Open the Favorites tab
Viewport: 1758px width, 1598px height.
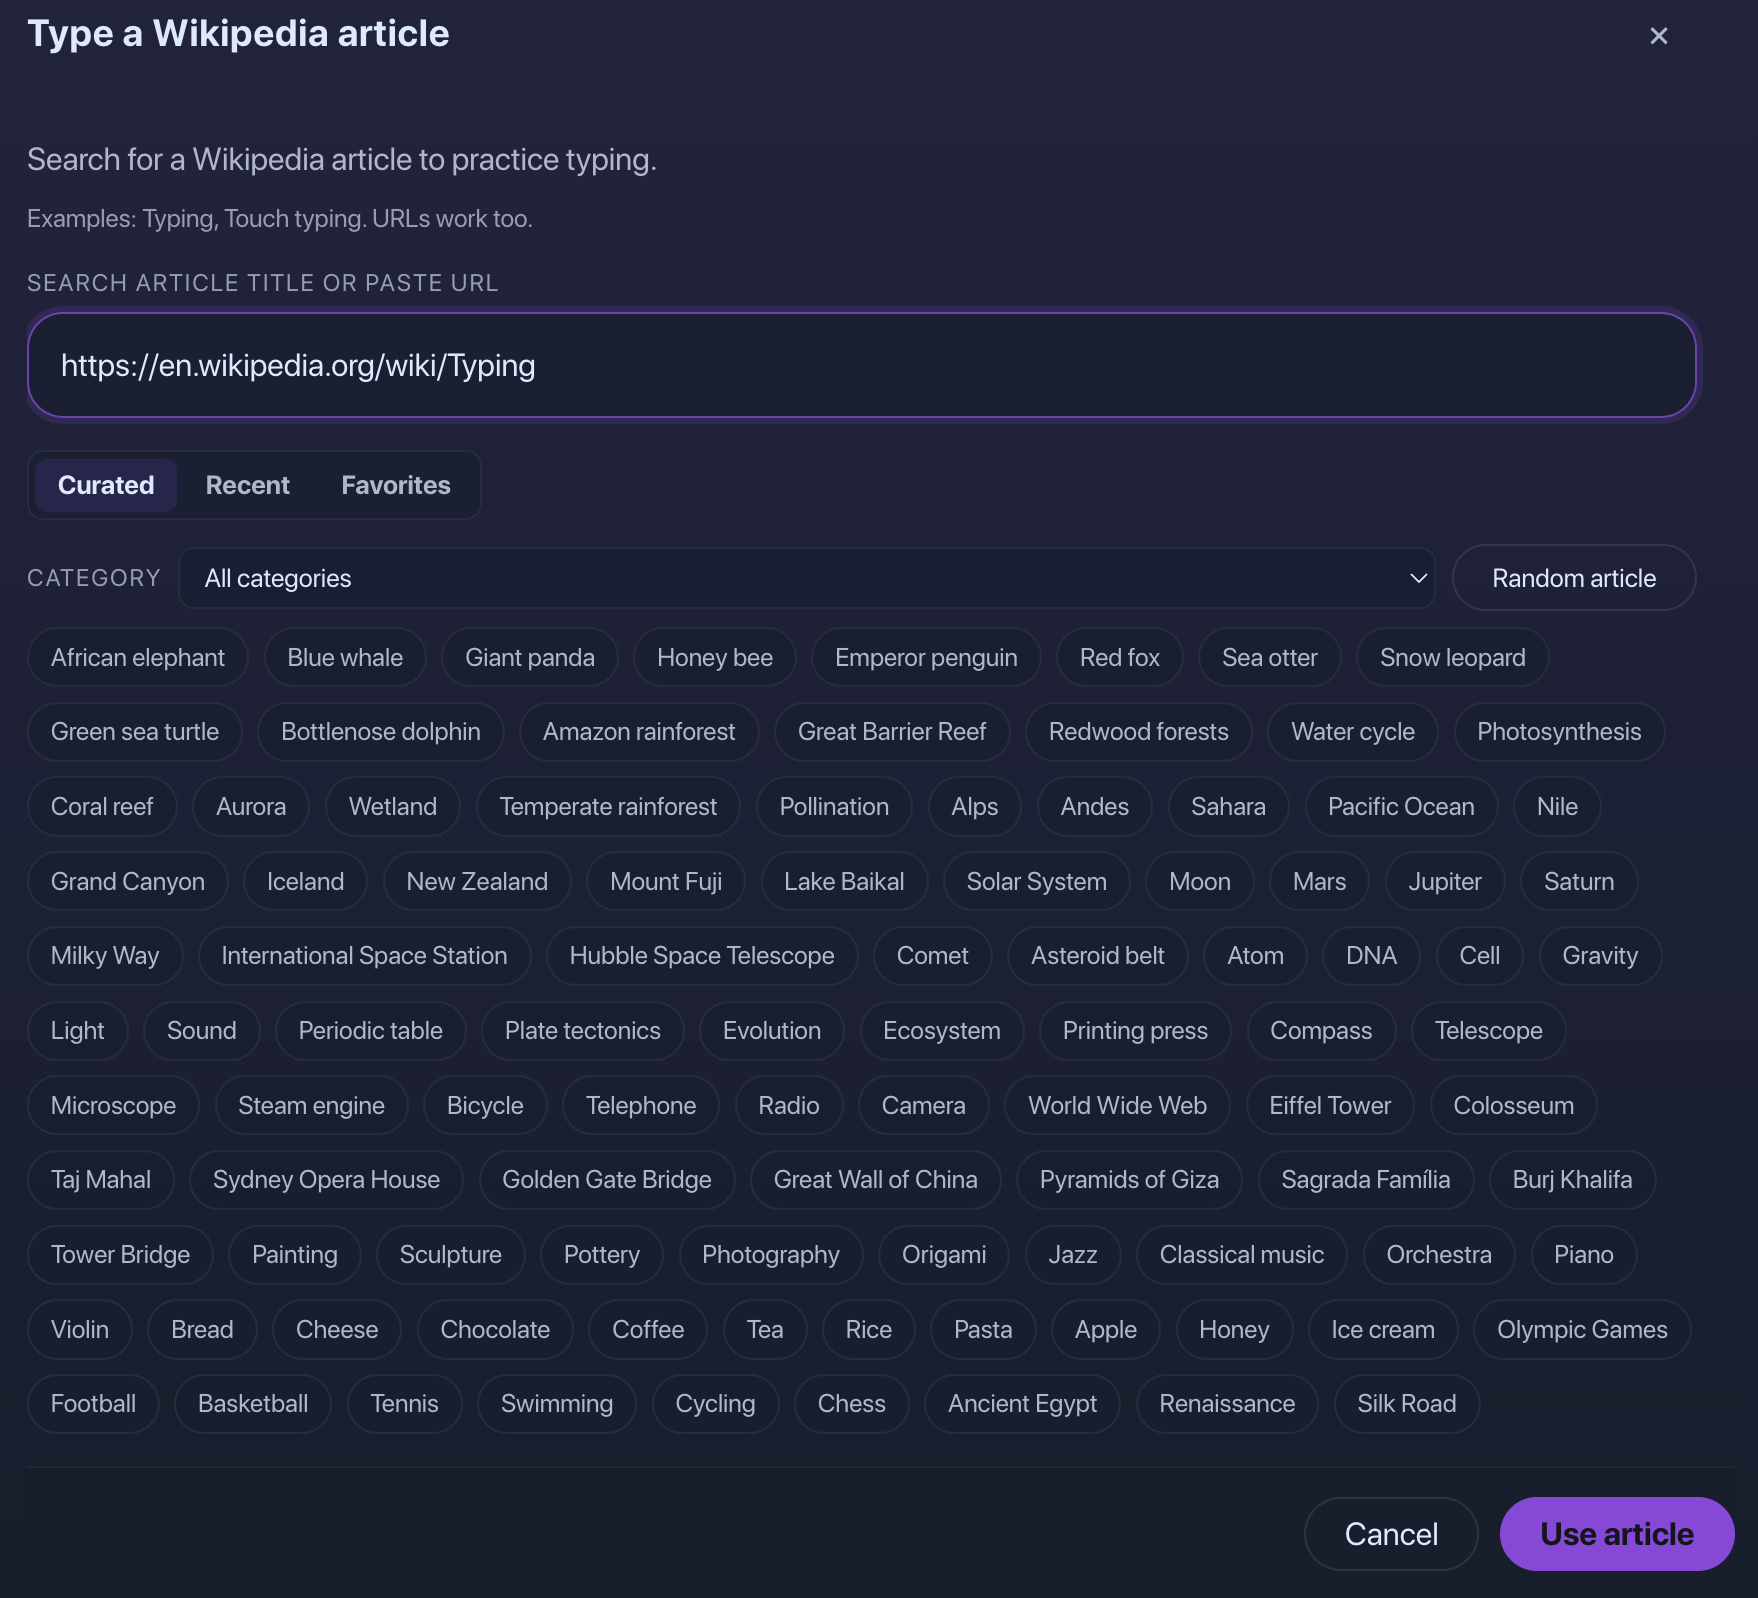pyautogui.click(x=396, y=485)
